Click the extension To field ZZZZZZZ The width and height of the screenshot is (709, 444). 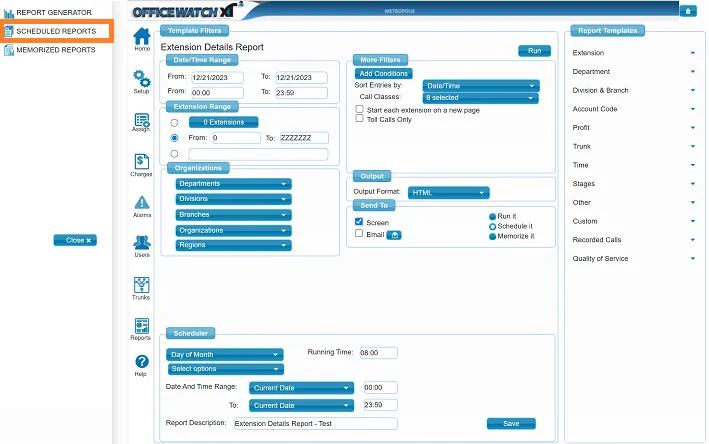pos(304,138)
